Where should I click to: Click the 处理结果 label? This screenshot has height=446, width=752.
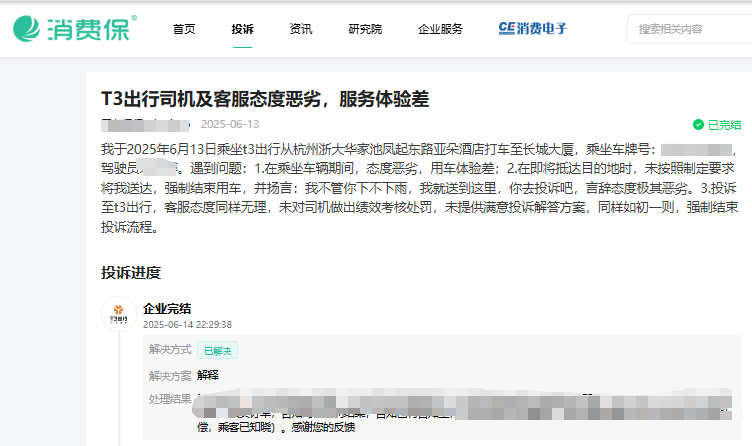point(170,399)
